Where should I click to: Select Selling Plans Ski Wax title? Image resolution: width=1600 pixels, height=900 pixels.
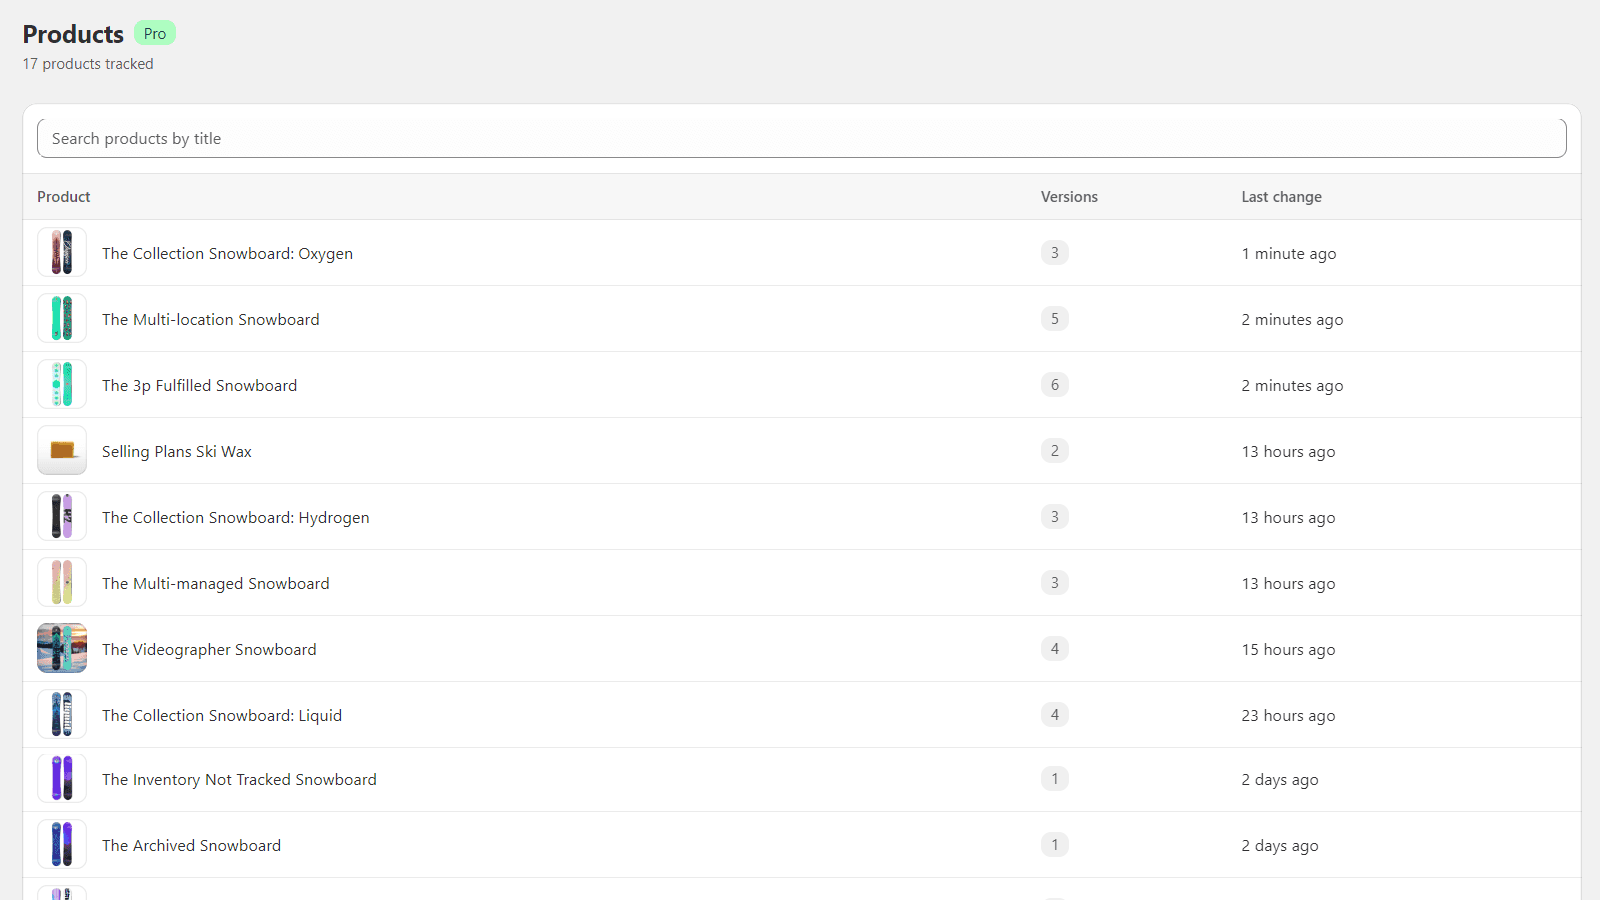177,451
